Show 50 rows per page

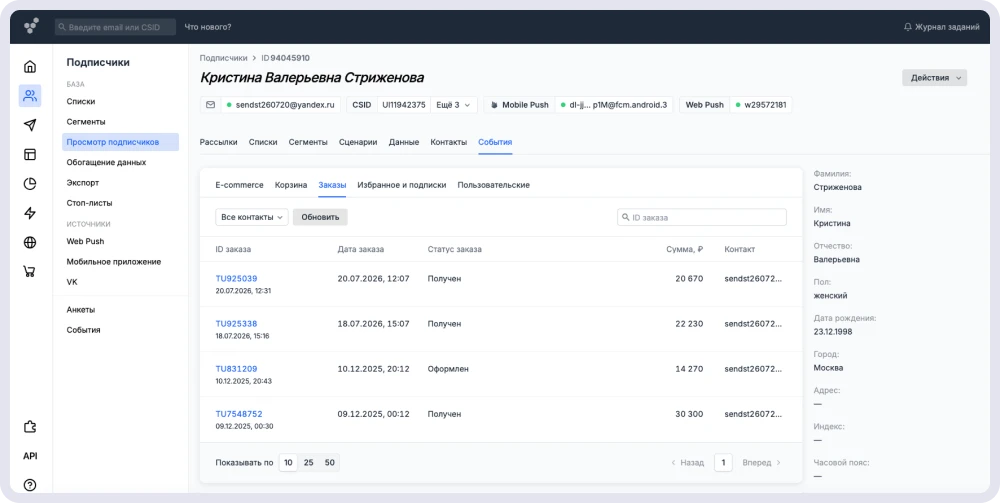330,463
